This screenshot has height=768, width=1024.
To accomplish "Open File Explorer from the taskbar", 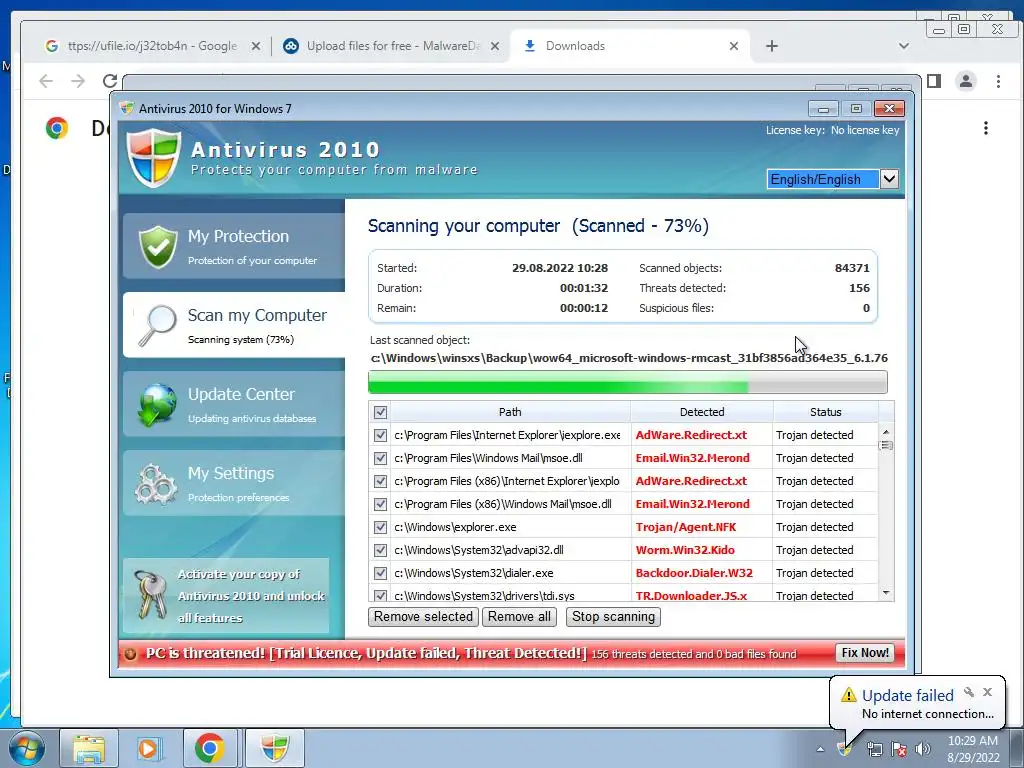I will coord(89,748).
